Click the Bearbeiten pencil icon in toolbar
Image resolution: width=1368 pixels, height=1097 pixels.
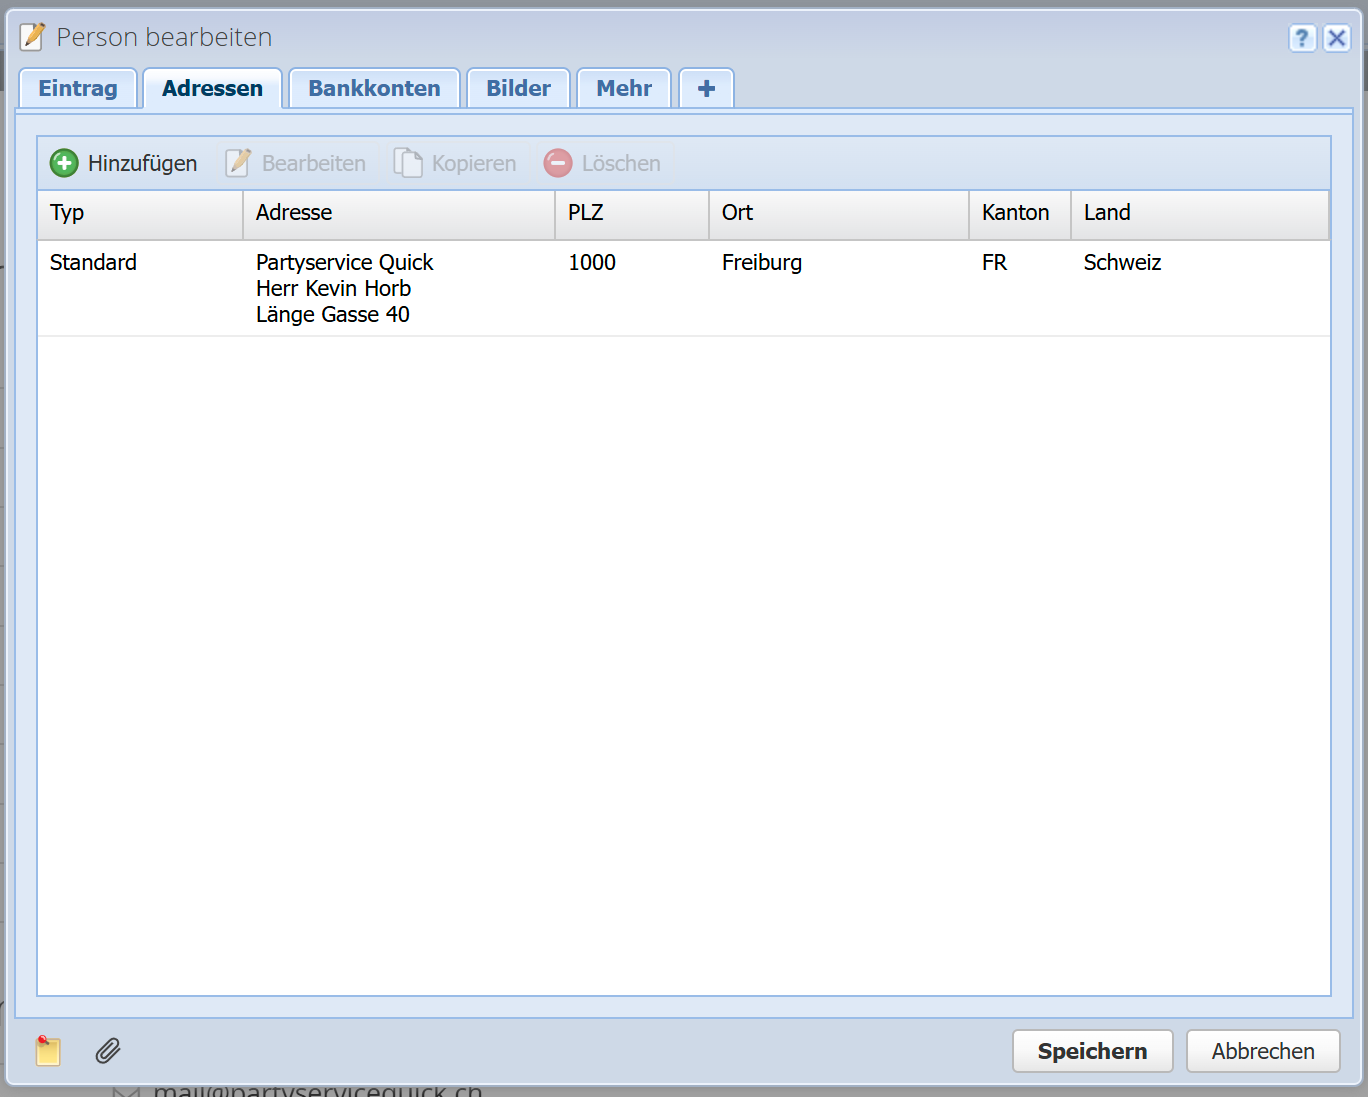tap(238, 163)
